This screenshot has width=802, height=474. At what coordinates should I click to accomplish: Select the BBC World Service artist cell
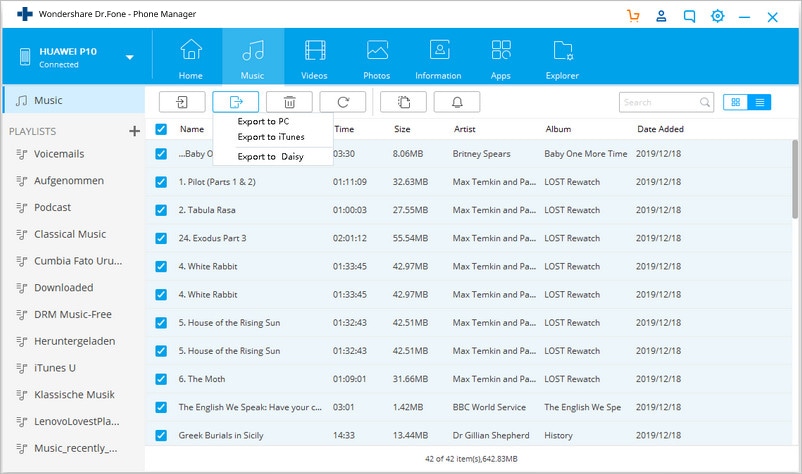[489, 407]
